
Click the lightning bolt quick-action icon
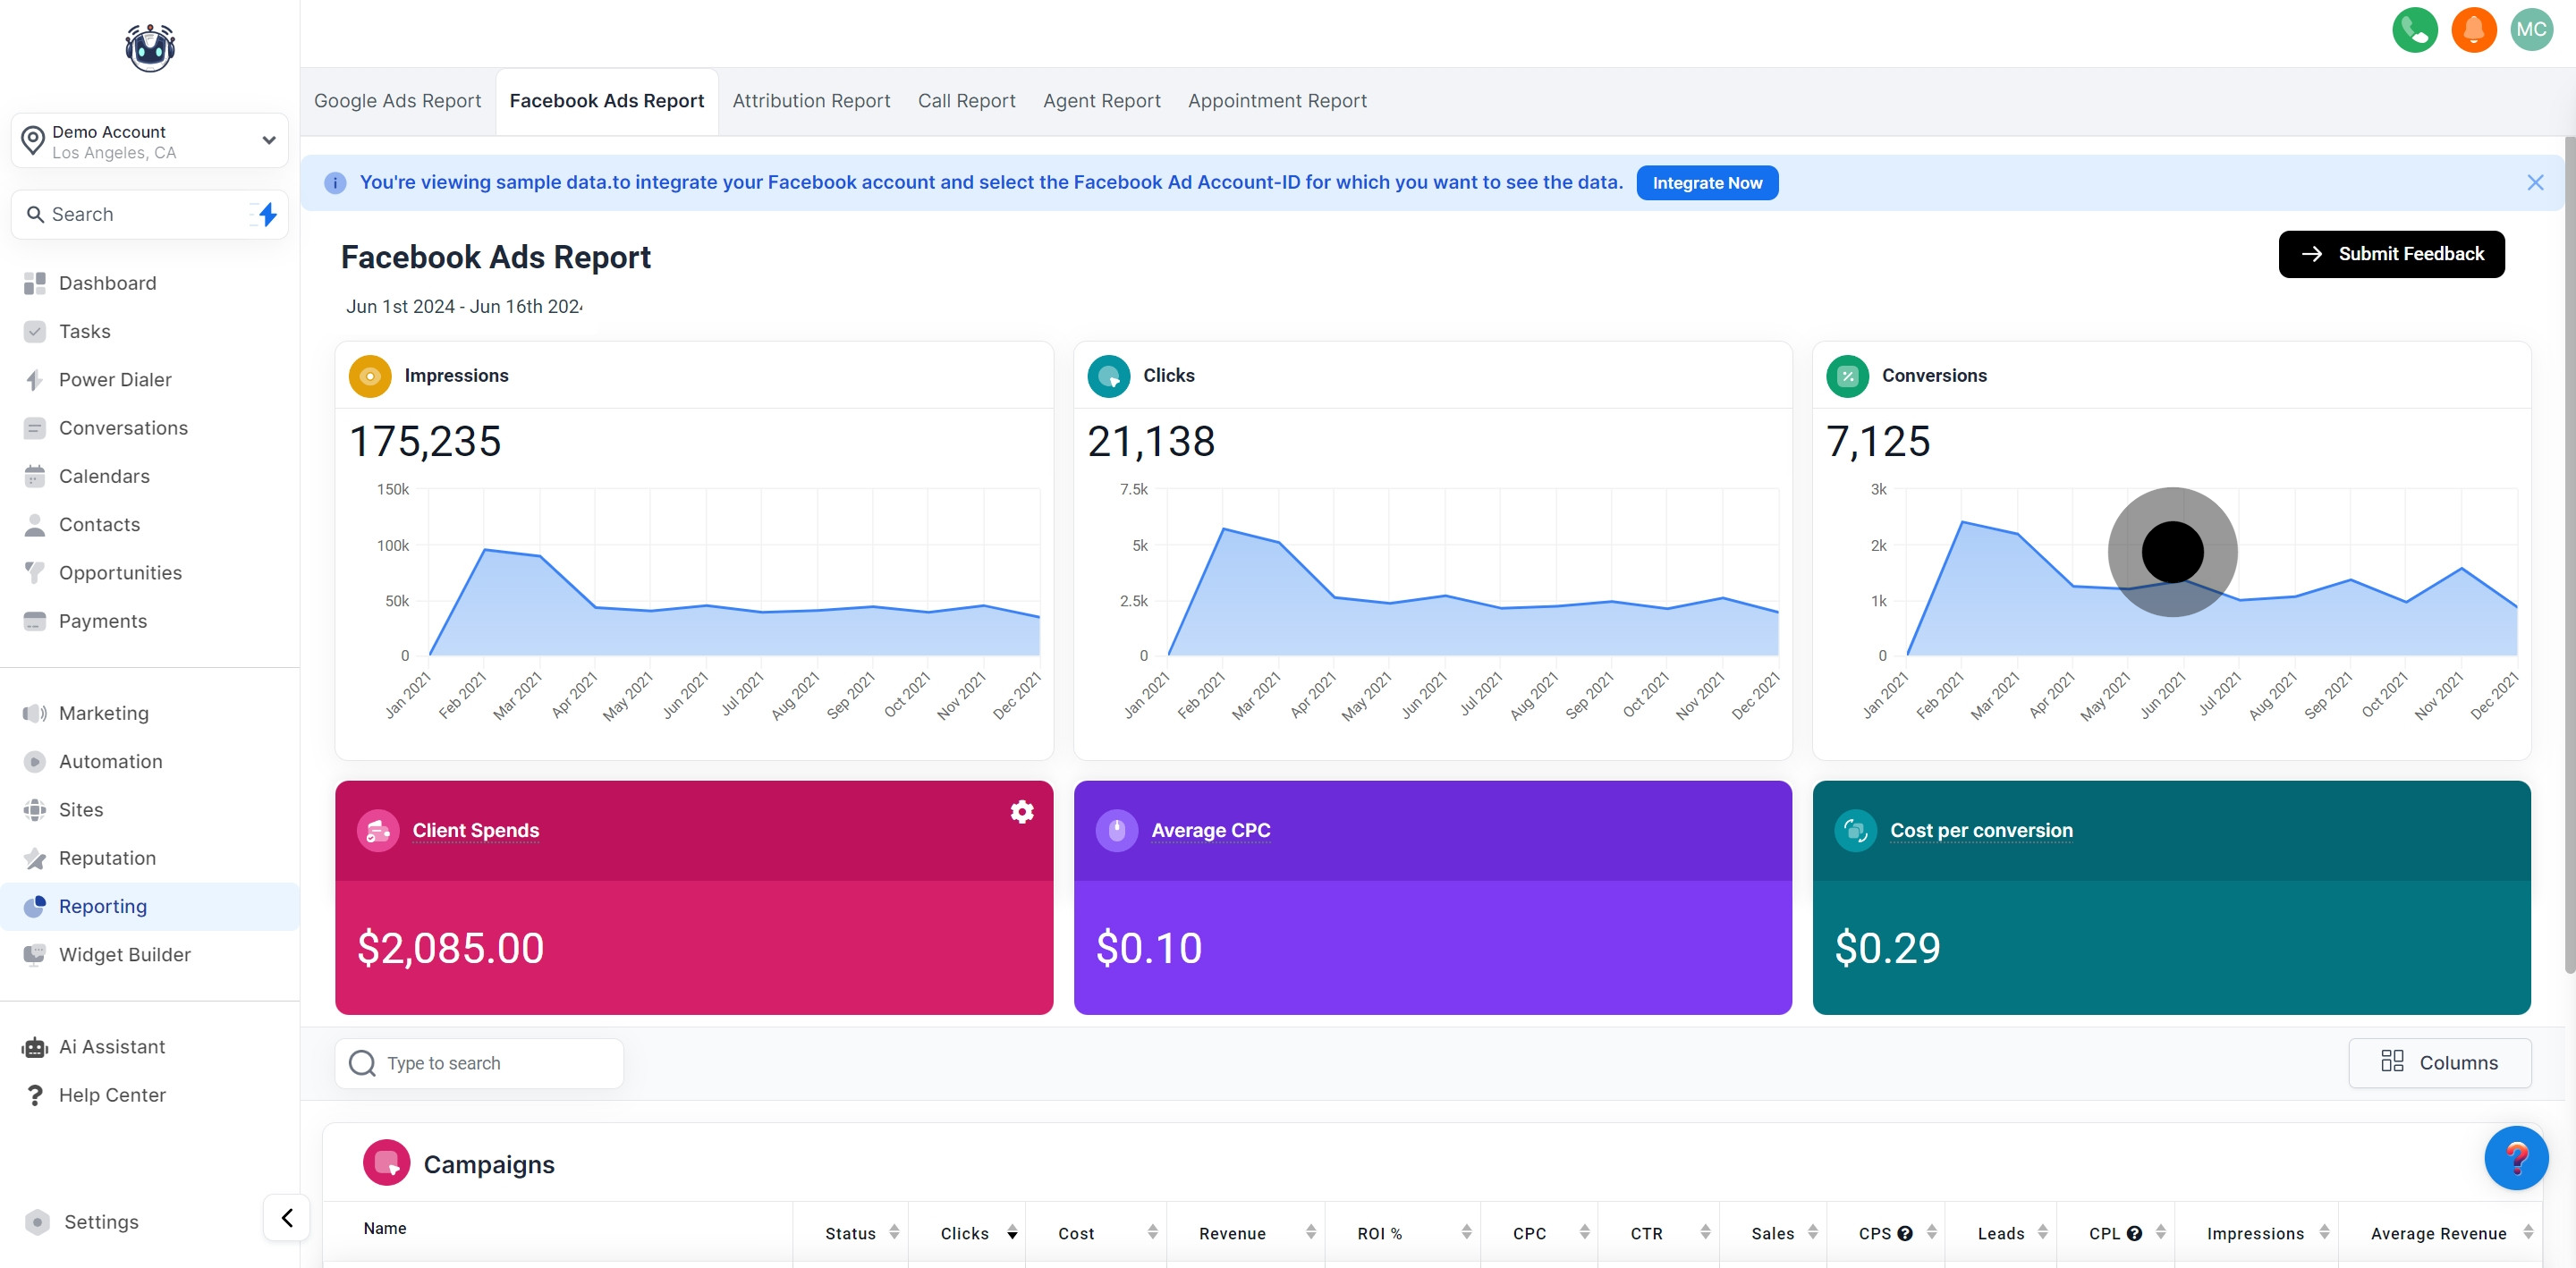pos(267,214)
